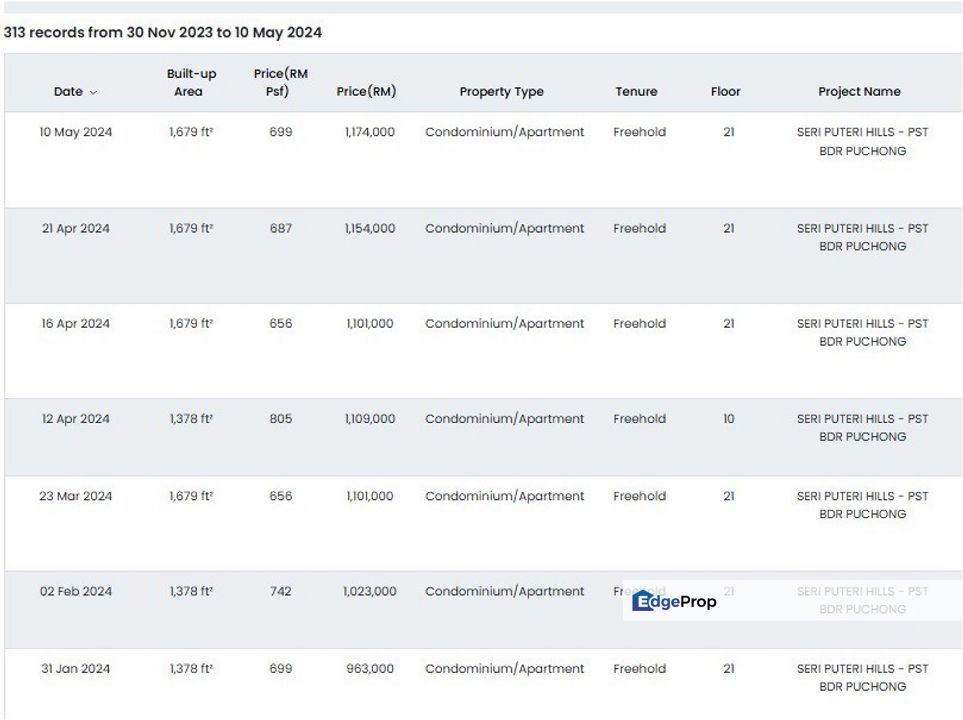Click the 1,174,000 price value
The width and height of the screenshot is (963, 720).
(x=369, y=132)
